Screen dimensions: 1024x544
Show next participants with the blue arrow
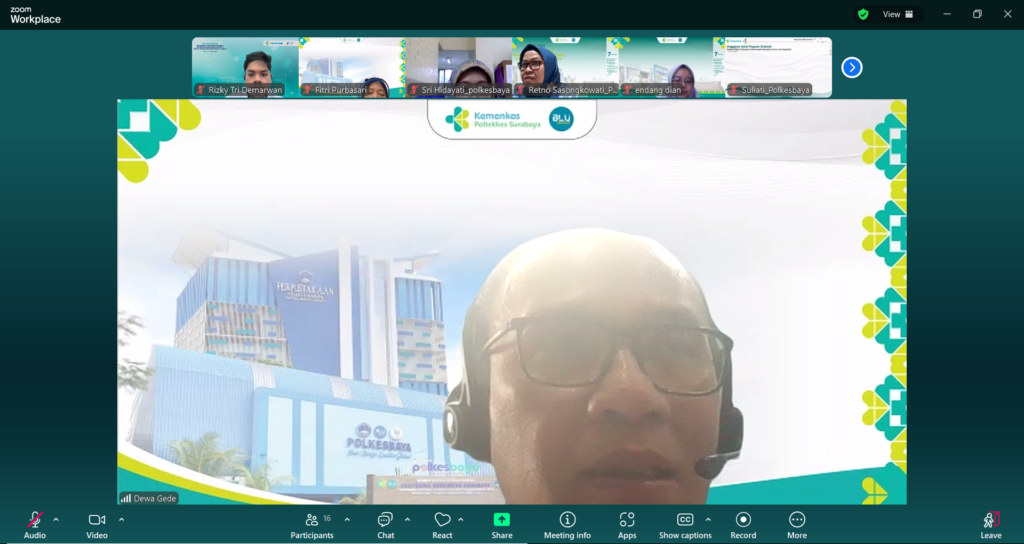click(851, 67)
